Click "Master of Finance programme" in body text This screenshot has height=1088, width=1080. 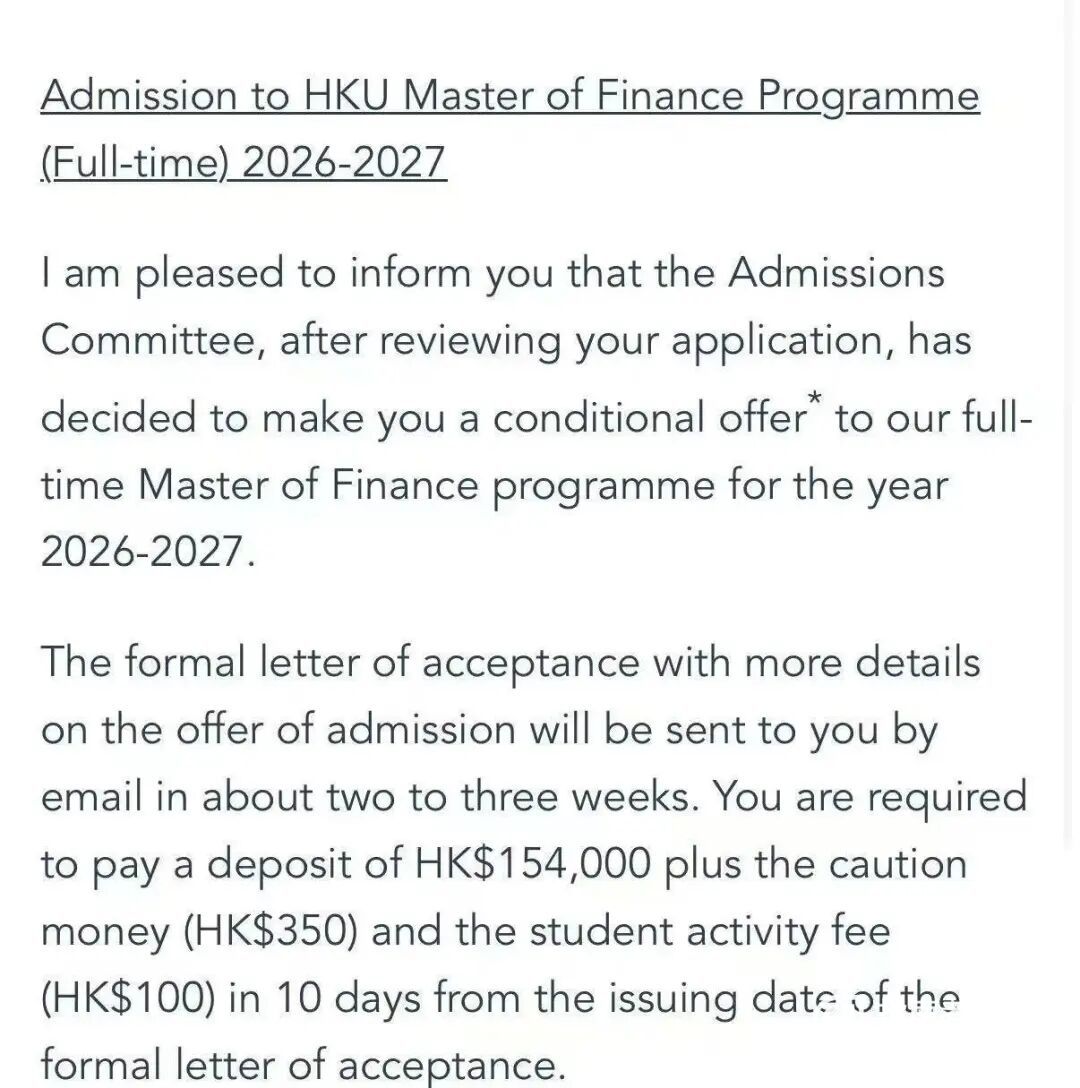pos(425,485)
